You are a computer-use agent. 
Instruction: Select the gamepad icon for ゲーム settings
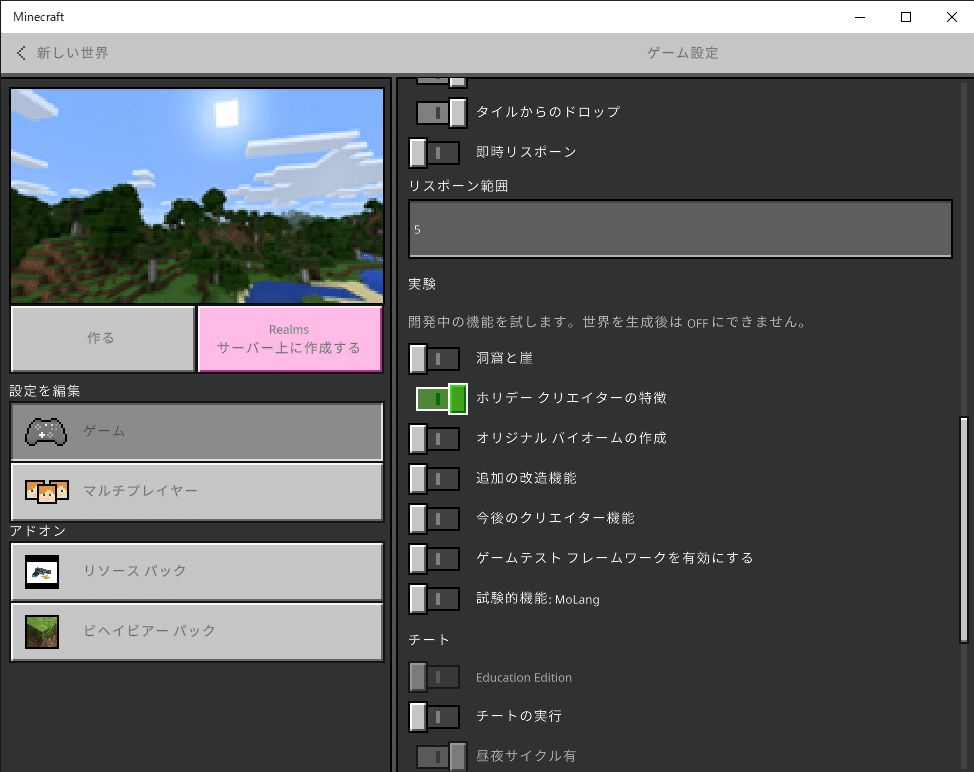(44, 432)
